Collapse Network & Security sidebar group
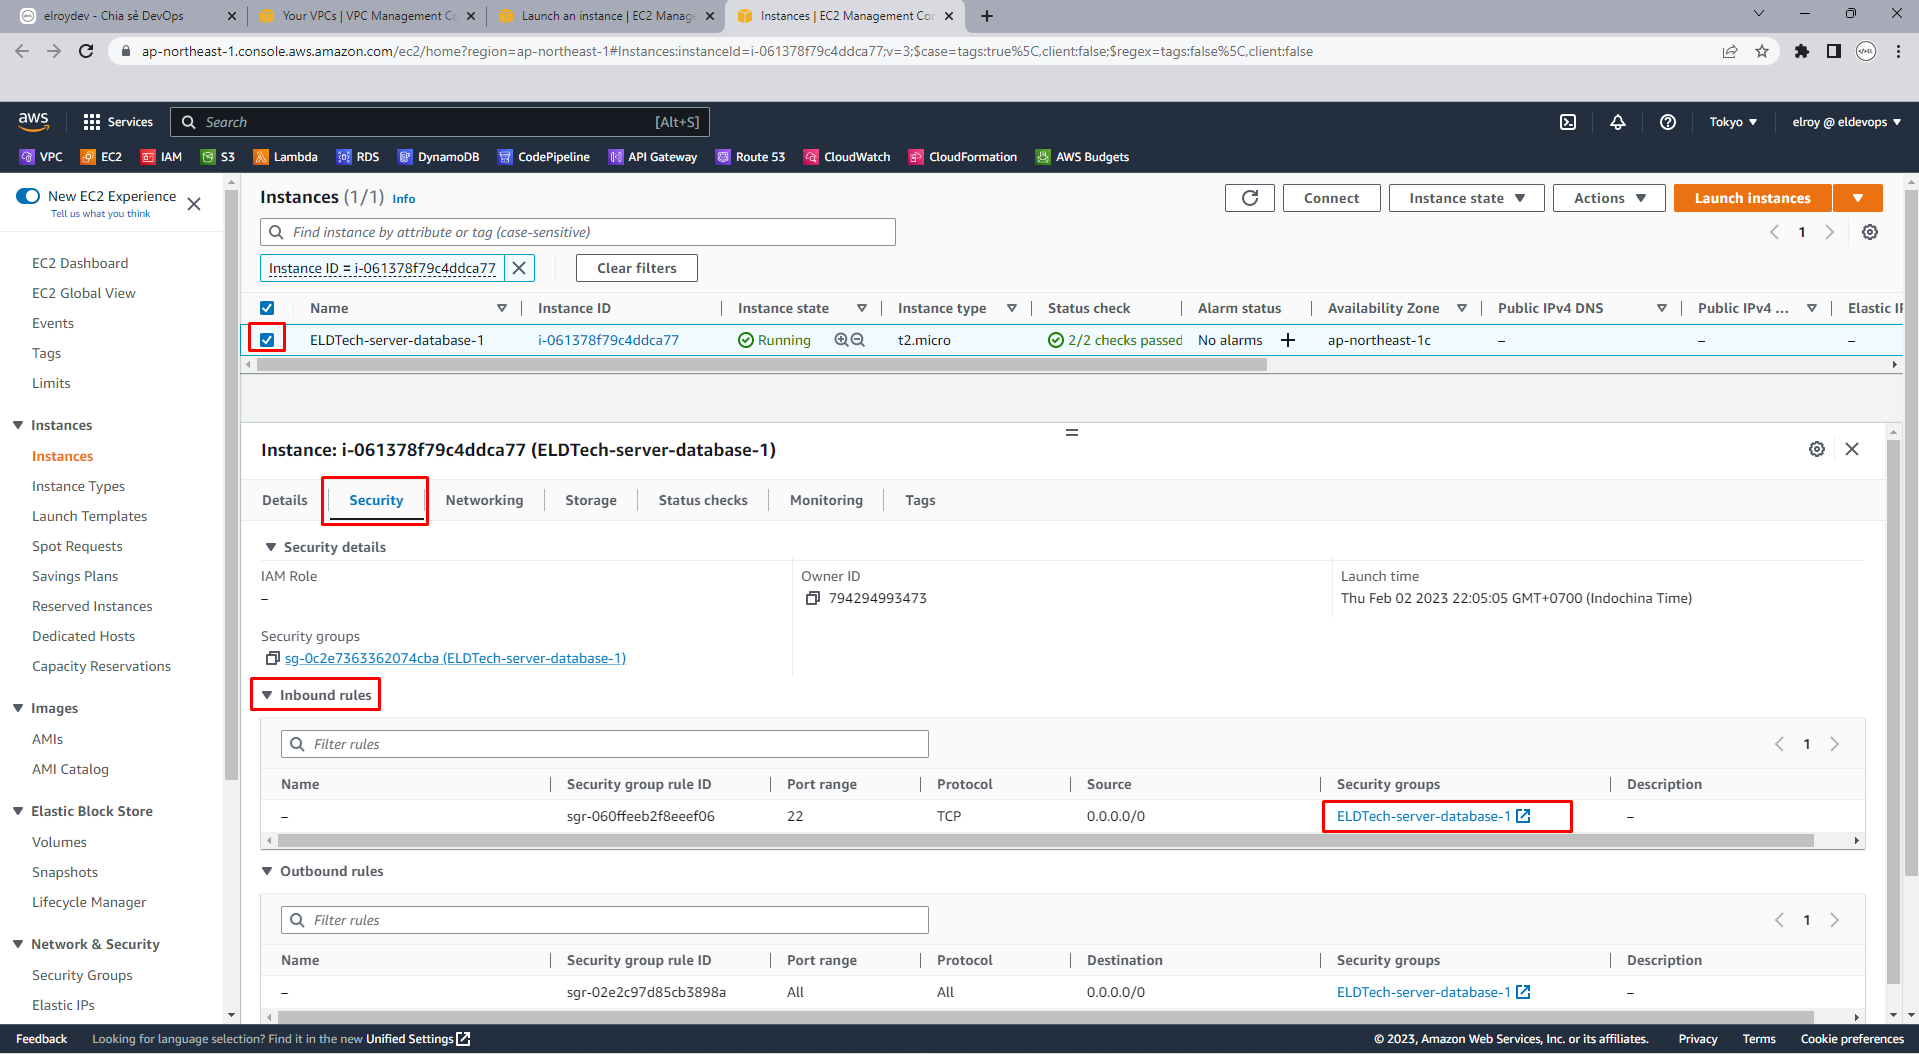This screenshot has height=1054, width=1919. click(18, 944)
